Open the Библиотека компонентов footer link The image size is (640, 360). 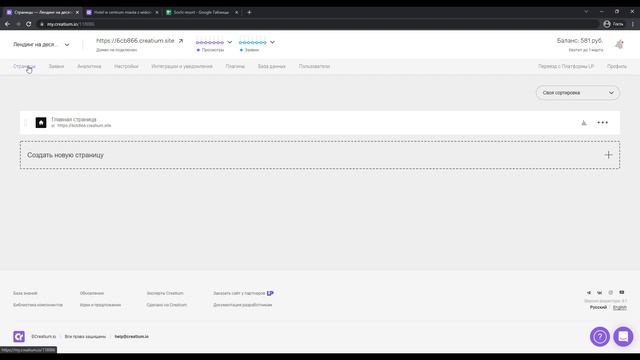tap(38, 305)
